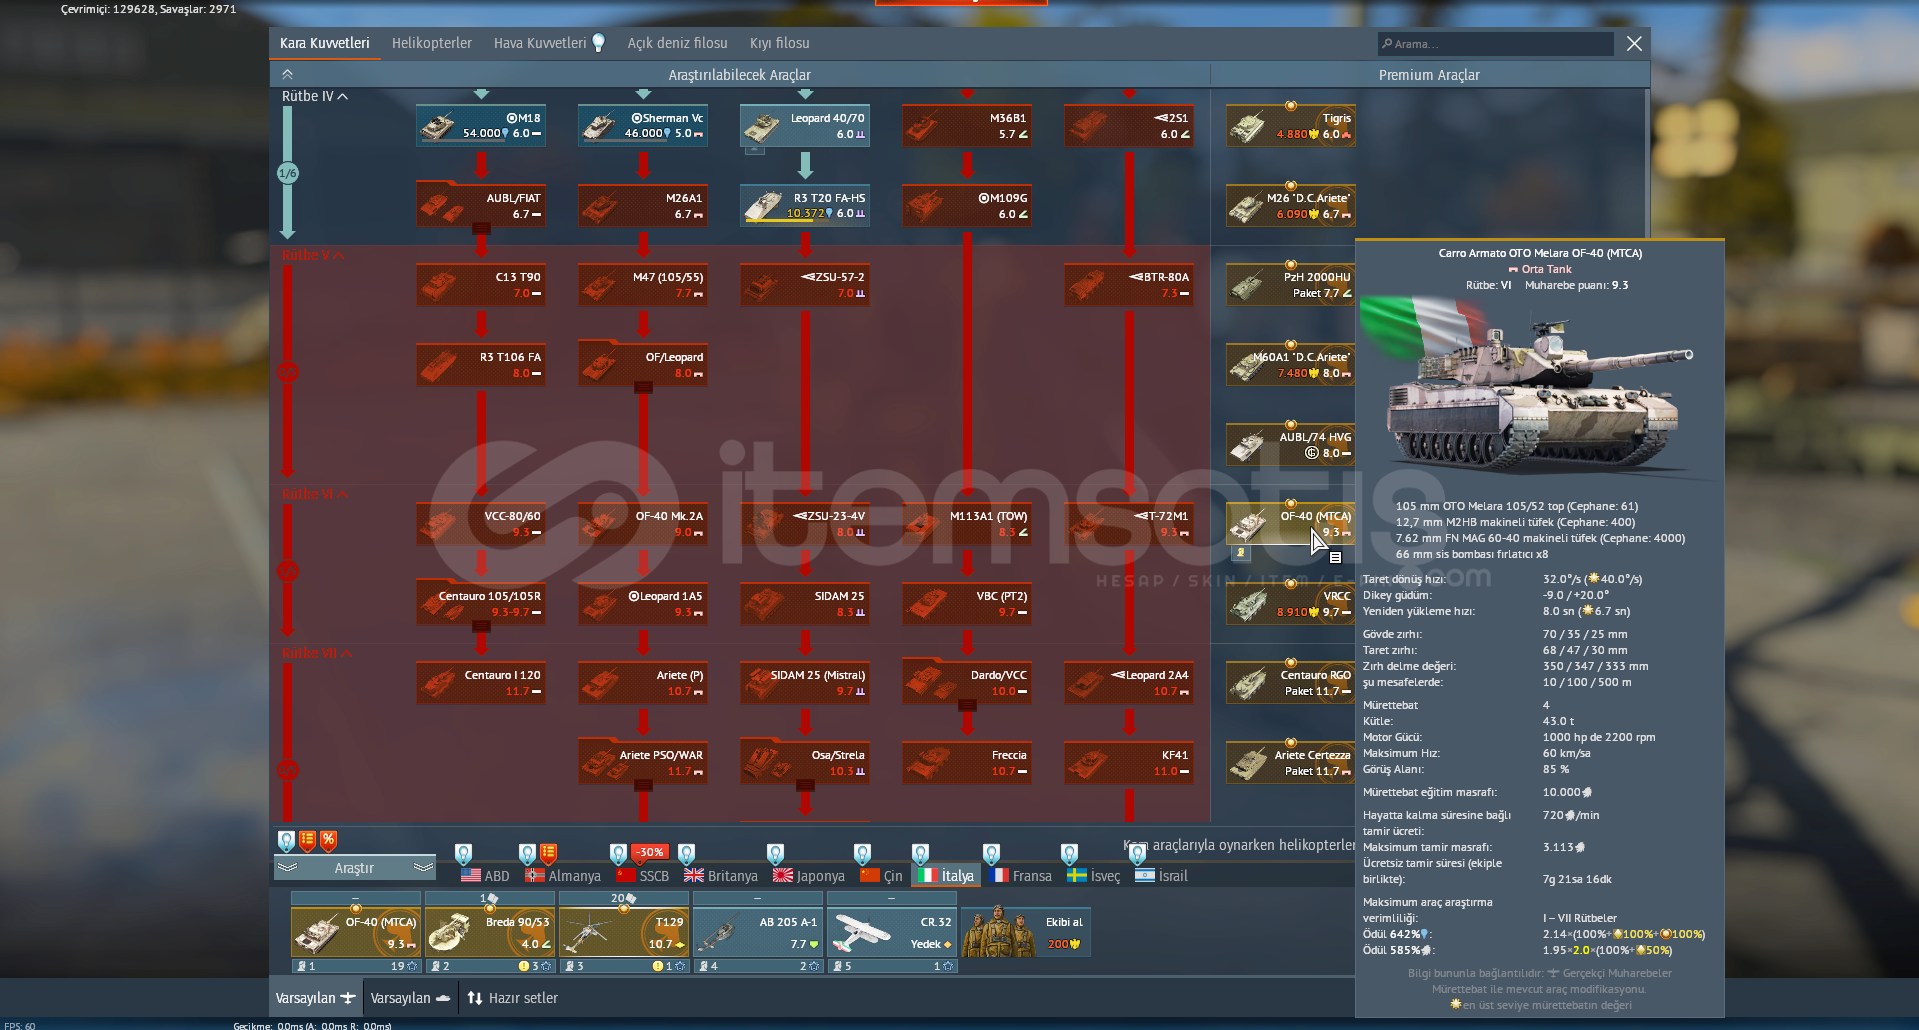Viewport: 1919px width, 1030px height.
Task: Select the M113A1 (TOW) vehicle
Action: point(967,524)
